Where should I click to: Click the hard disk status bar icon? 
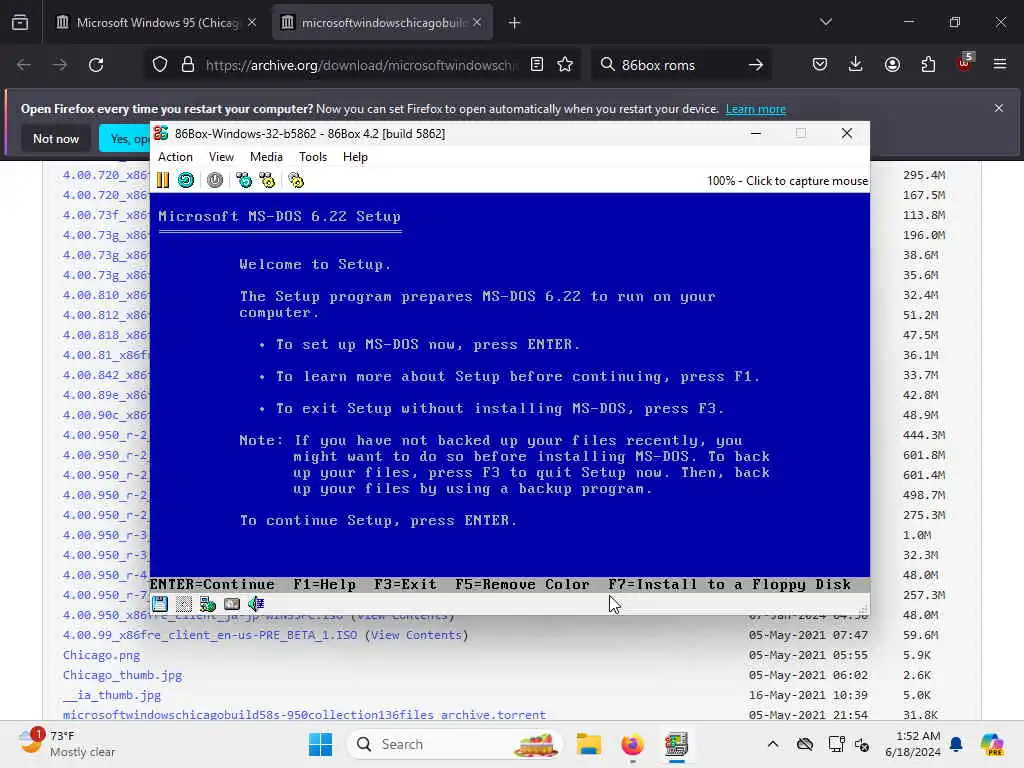coord(232,604)
